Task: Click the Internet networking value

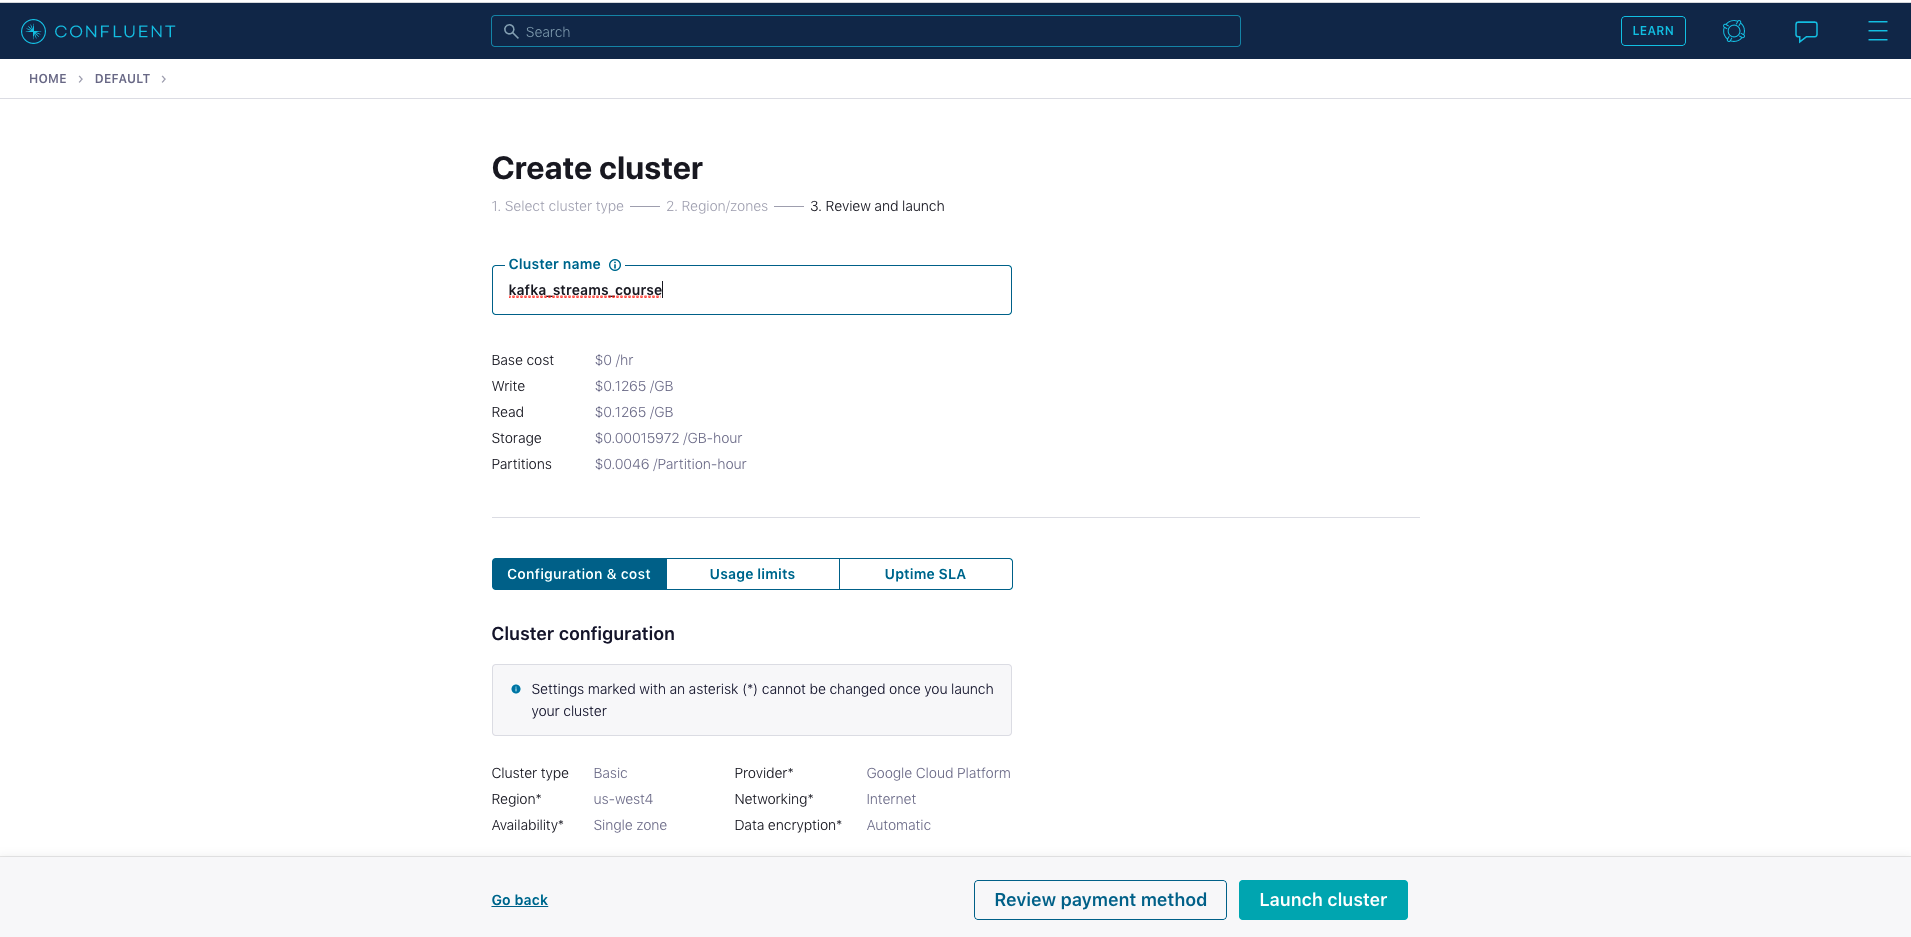Action: point(891,799)
